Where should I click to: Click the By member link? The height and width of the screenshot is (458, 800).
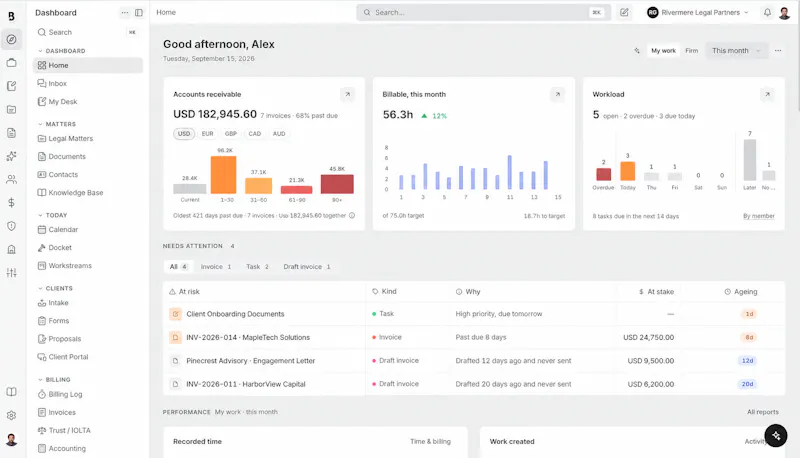click(759, 216)
